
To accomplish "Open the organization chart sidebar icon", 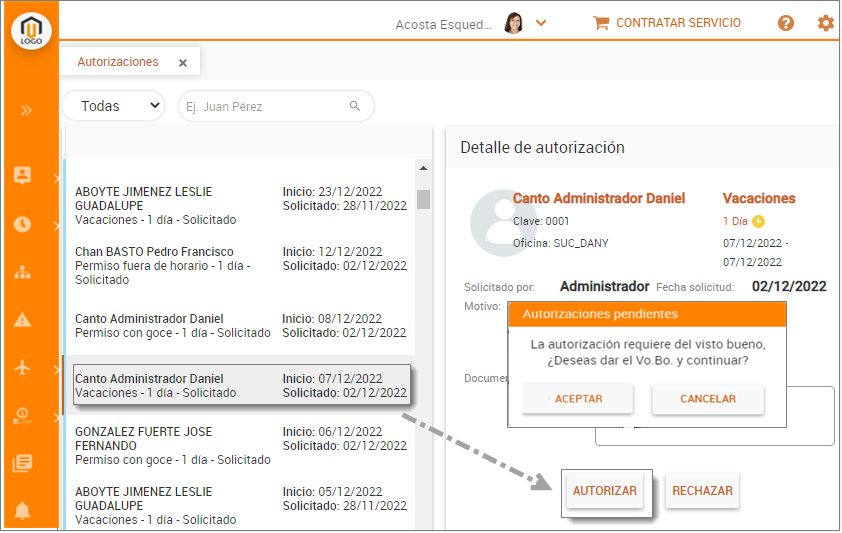I will 22,272.
